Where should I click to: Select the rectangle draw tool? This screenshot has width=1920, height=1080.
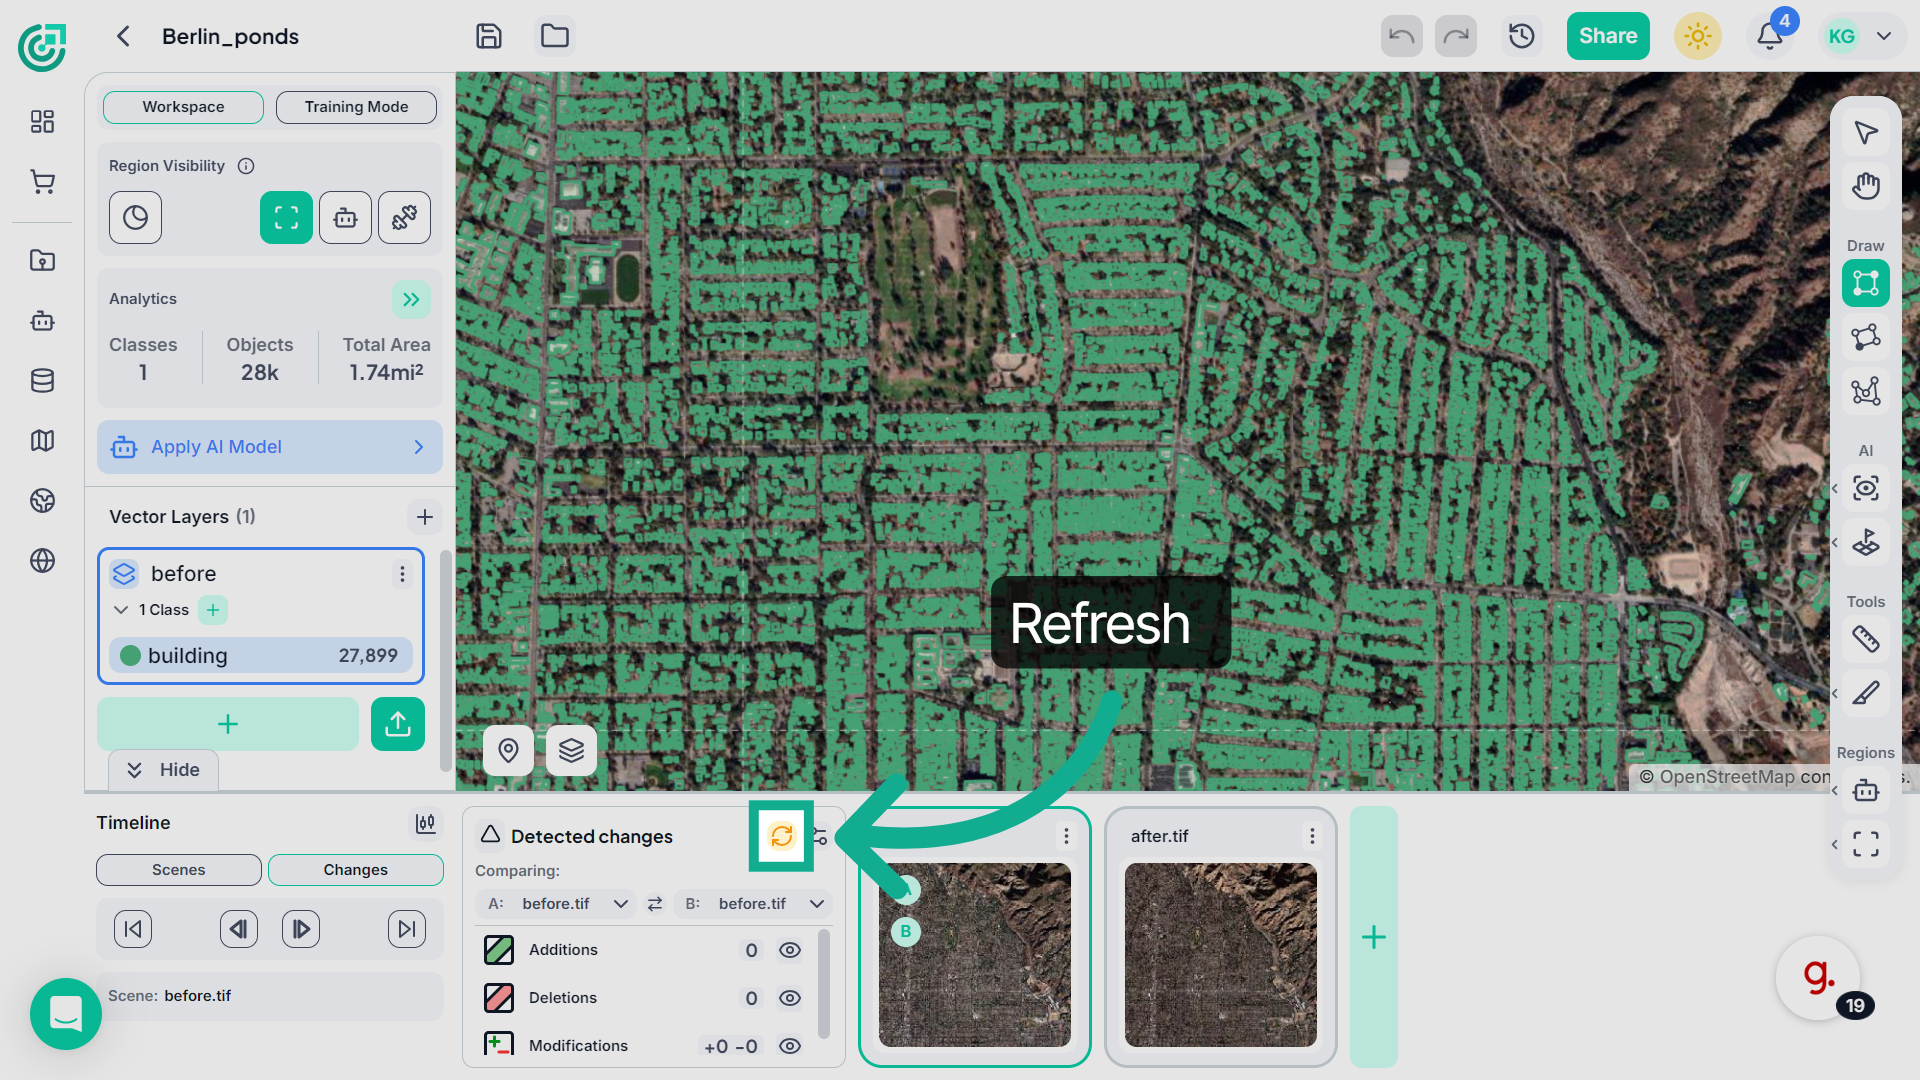[x=1866, y=283]
